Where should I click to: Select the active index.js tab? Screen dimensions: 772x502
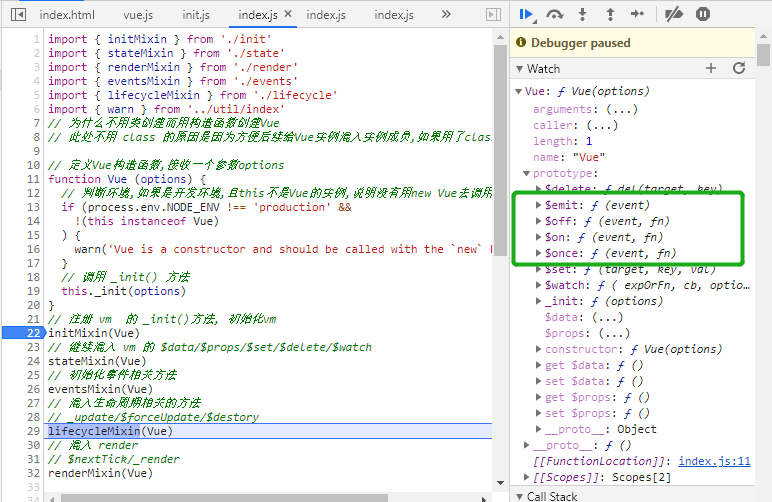coord(258,15)
